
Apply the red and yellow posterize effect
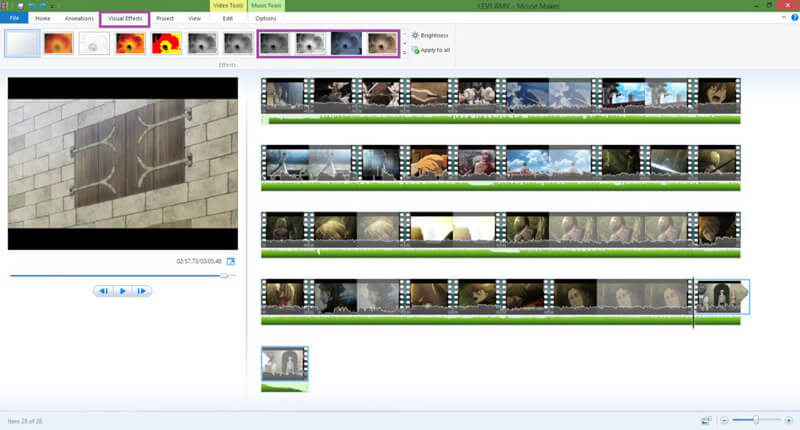(x=166, y=43)
